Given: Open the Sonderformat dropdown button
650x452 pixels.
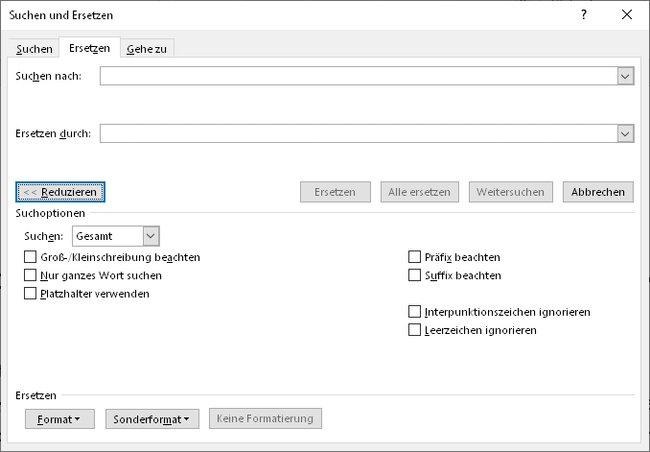Looking at the screenshot, I should pyautogui.click(x=152, y=419).
